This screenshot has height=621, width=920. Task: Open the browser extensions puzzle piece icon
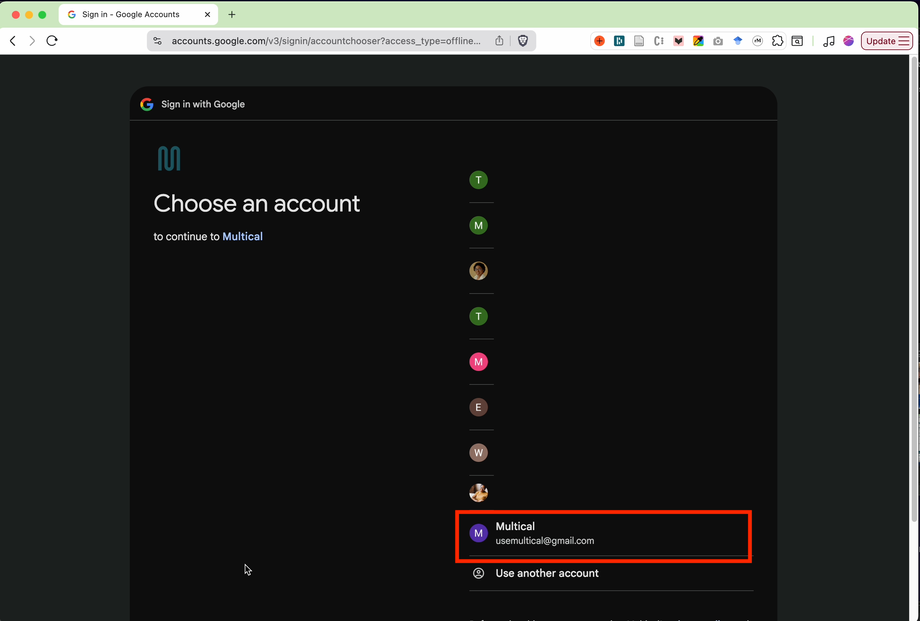click(x=777, y=40)
